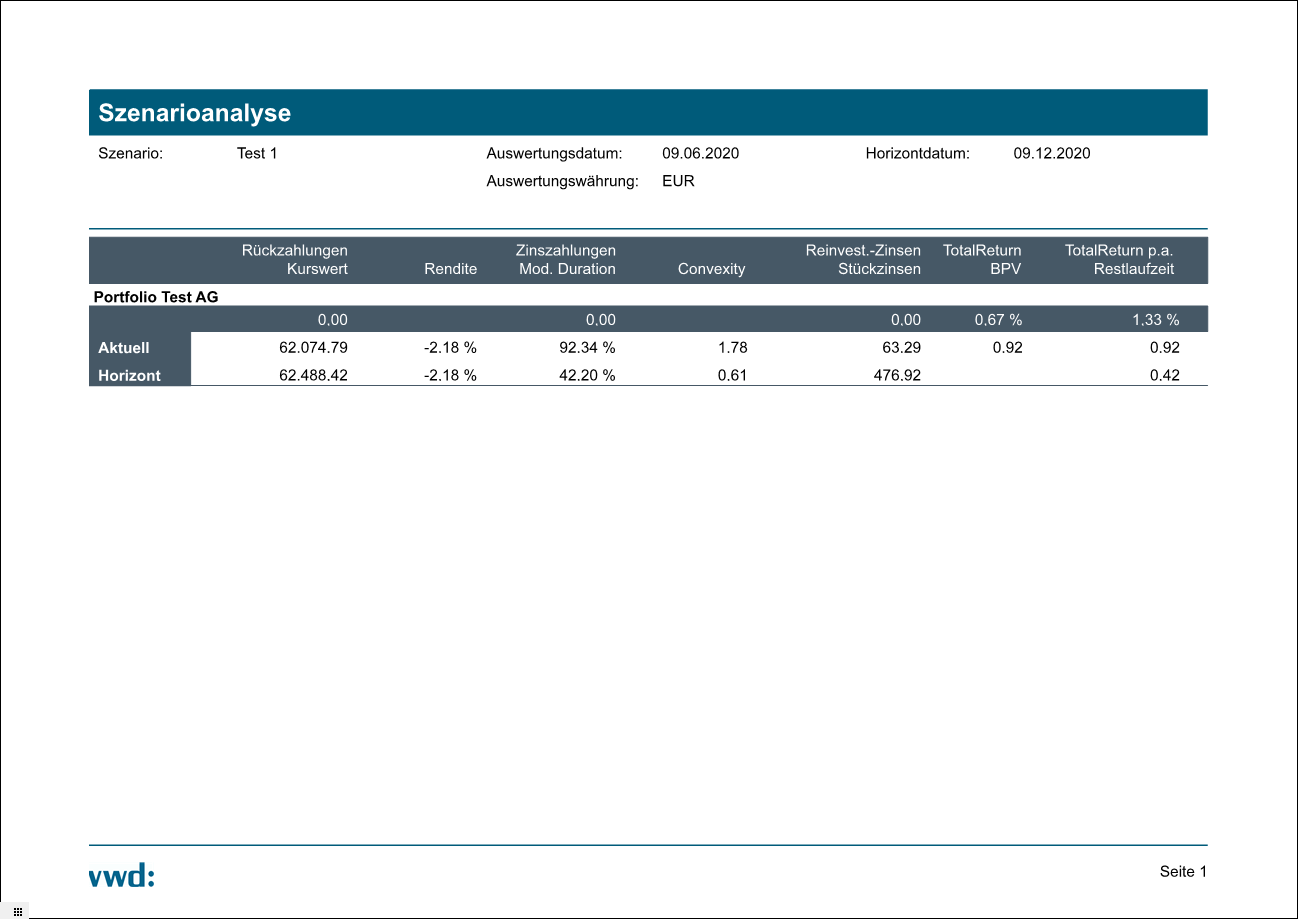Image resolution: width=1298 pixels, height=919 pixels.
Task: Click the vwd: logo in the footer
Action: [x=122, y=876]
